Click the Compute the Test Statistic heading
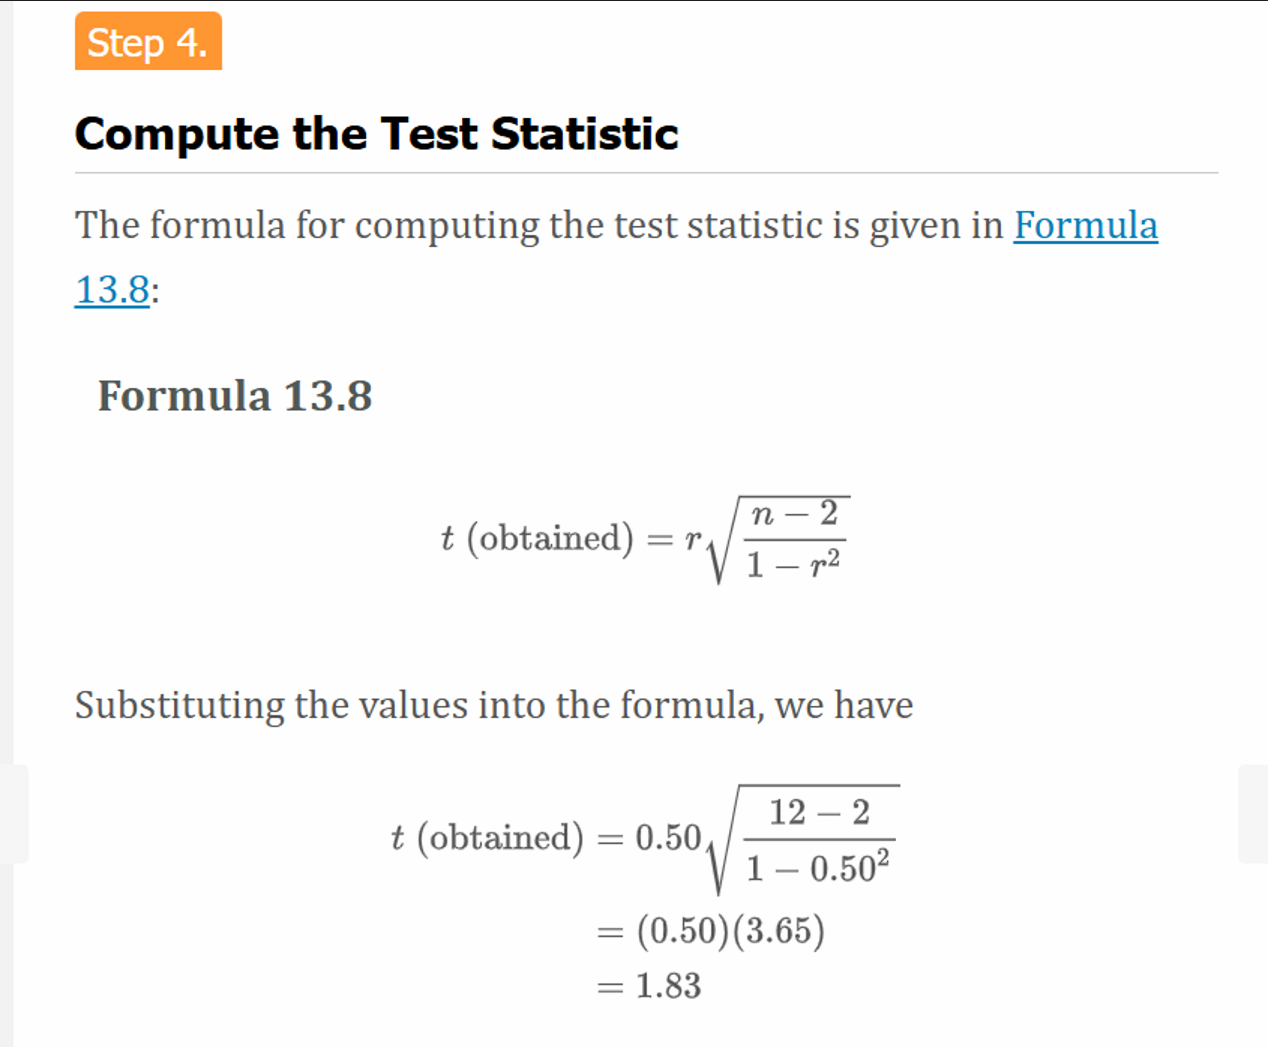The width and height of the screenshot is (1268, 1047). coord(376,134)
